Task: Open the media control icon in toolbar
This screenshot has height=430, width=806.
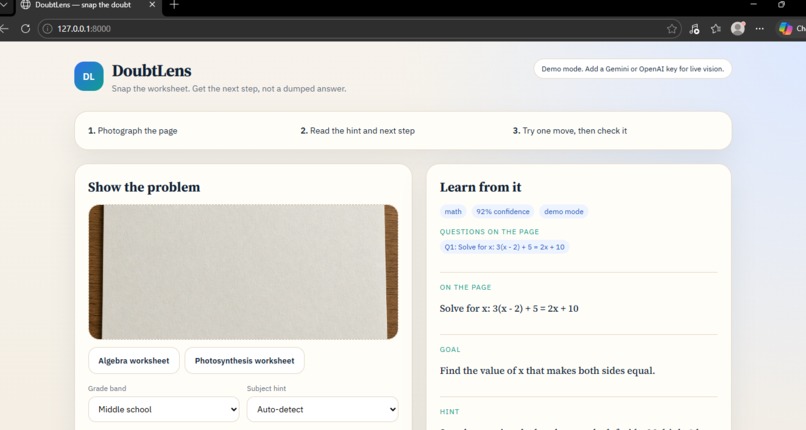Action: pyautogui.click(x=694, y=29)
